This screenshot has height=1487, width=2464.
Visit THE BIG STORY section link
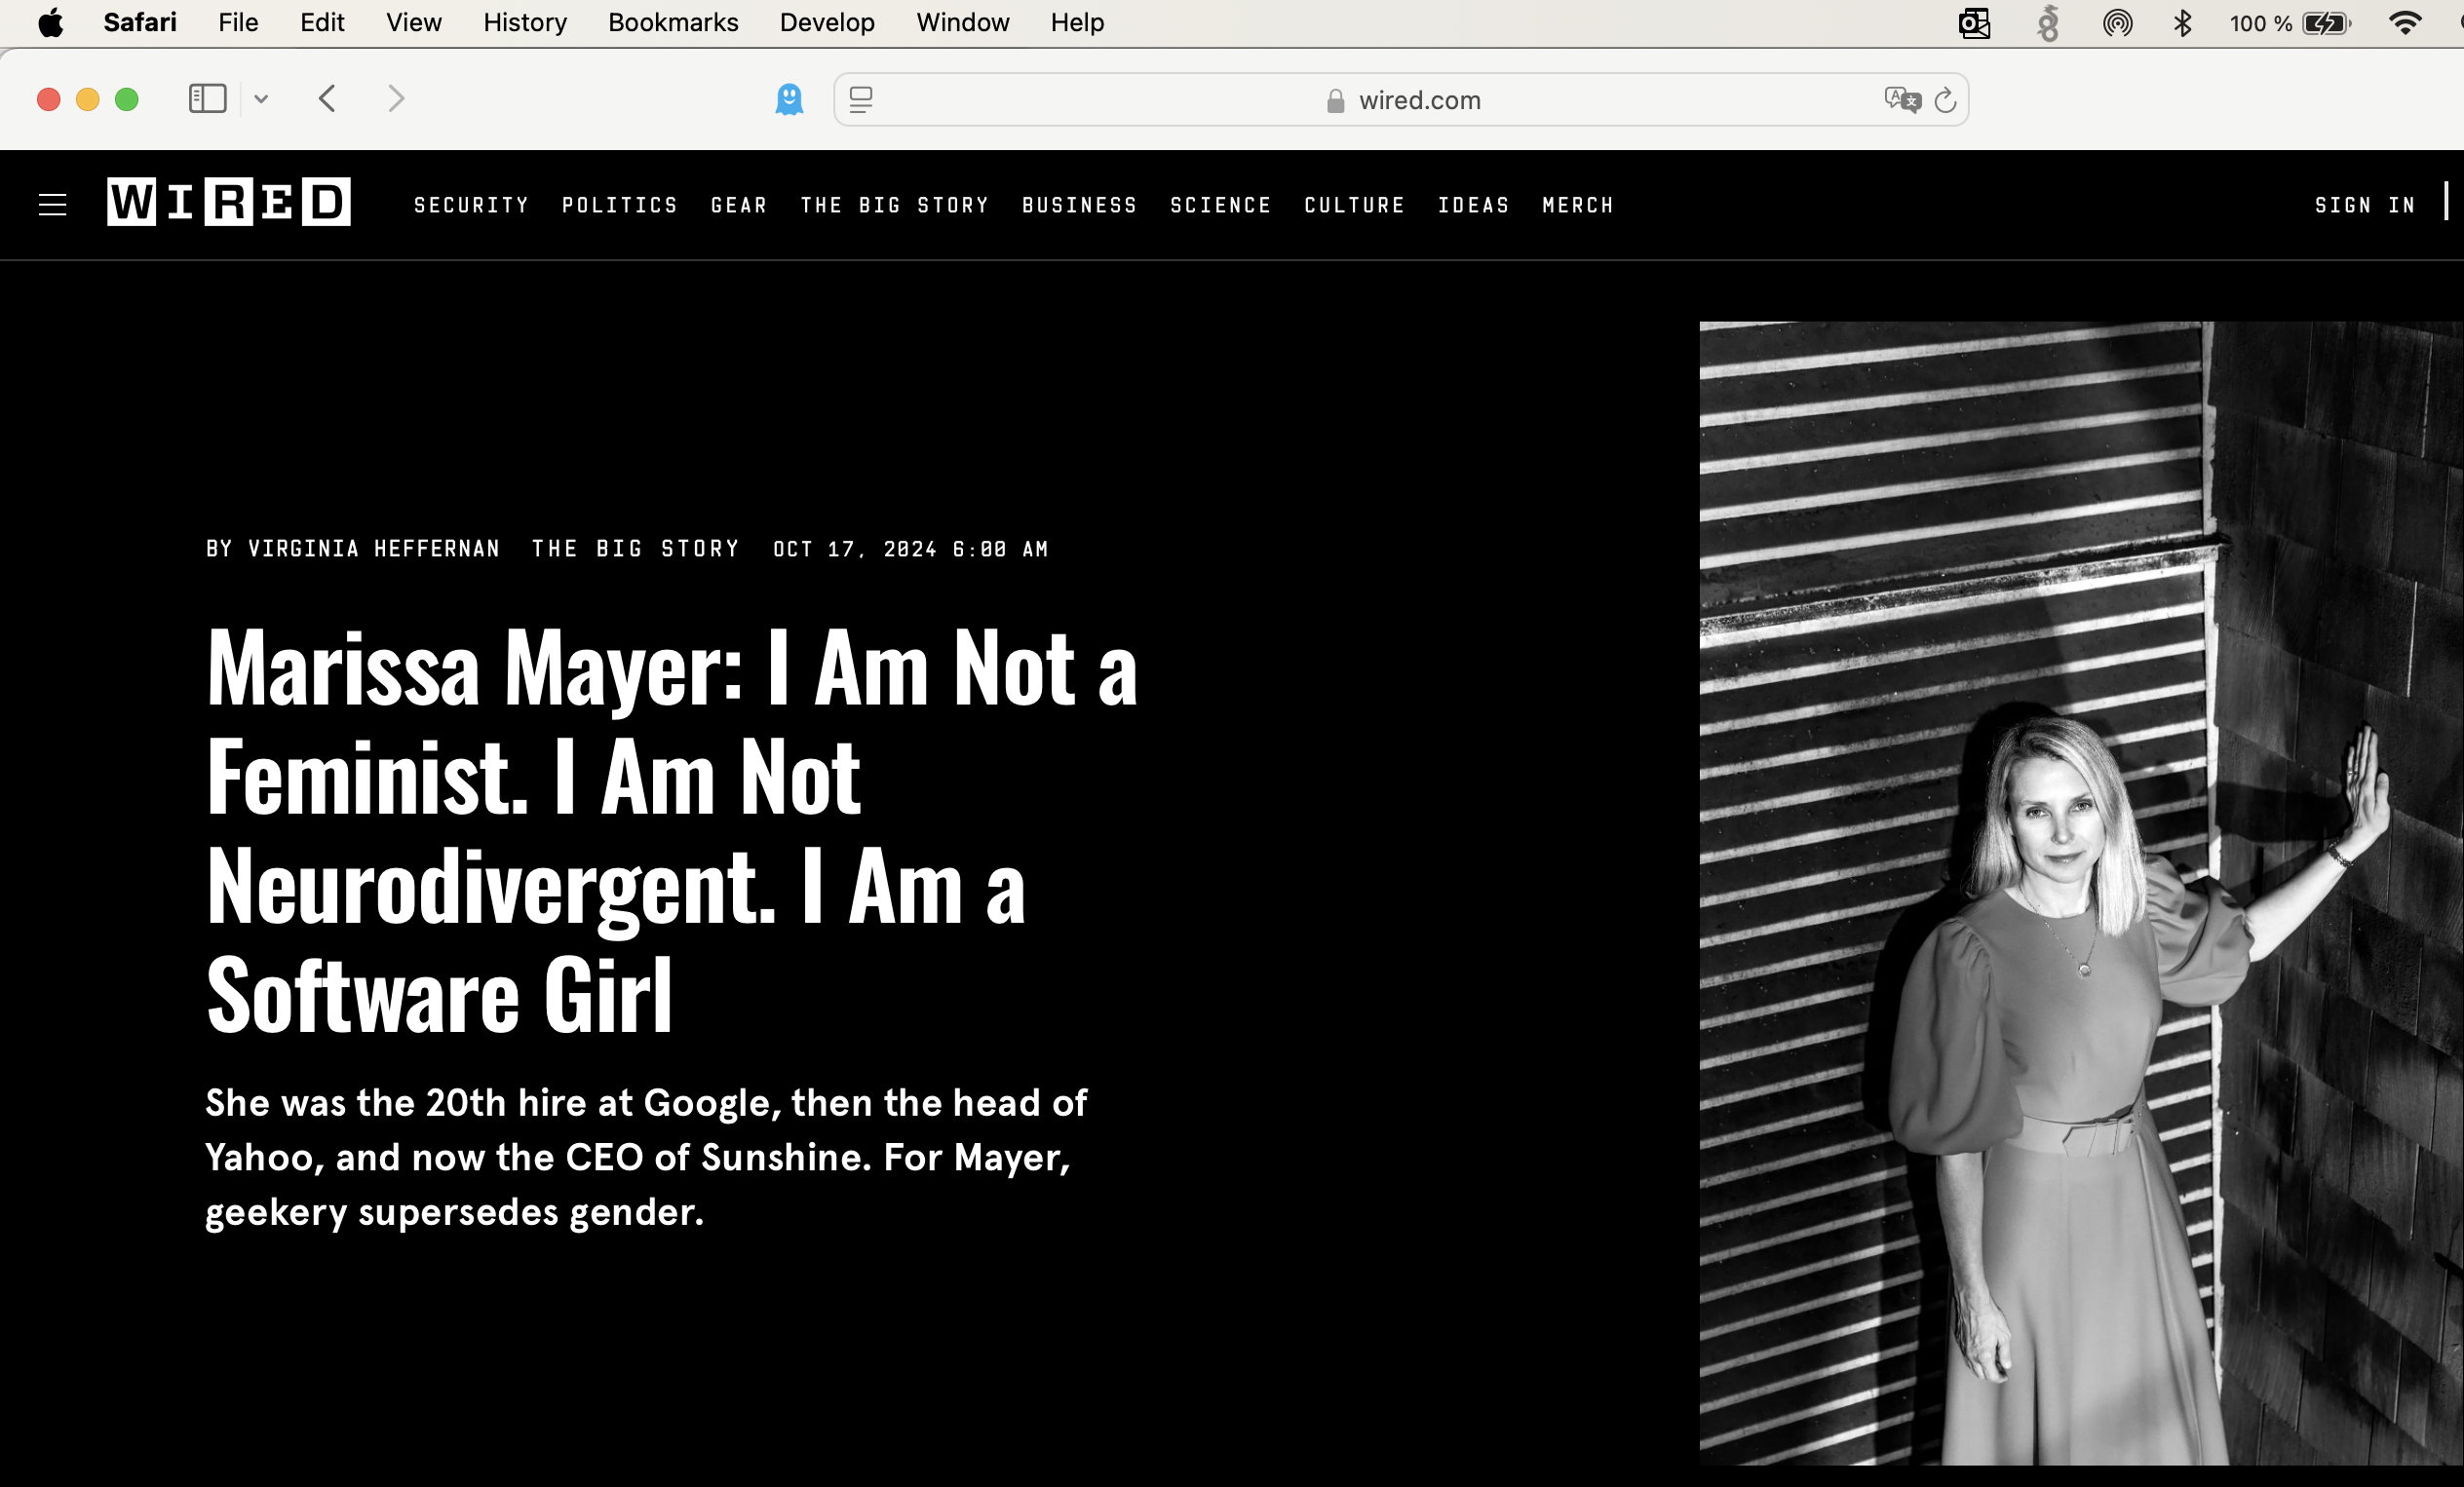point(635,548)
